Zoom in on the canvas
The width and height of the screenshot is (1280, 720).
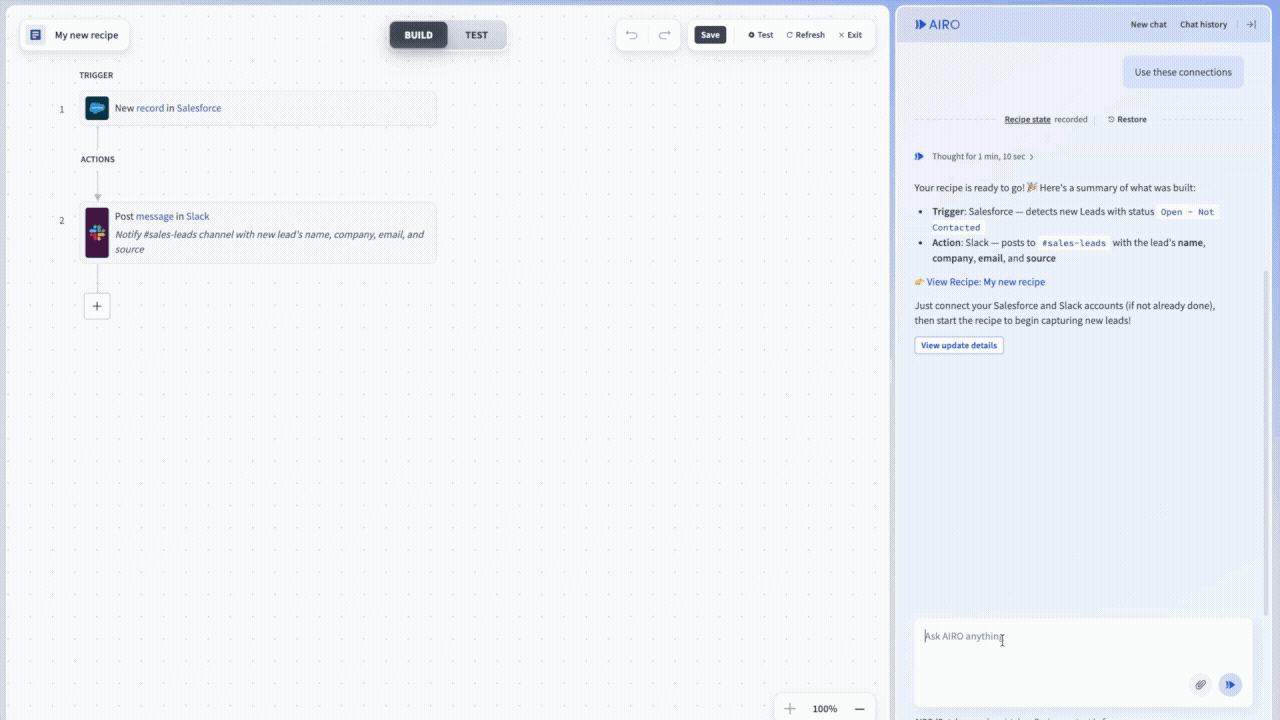pos(790,708)
